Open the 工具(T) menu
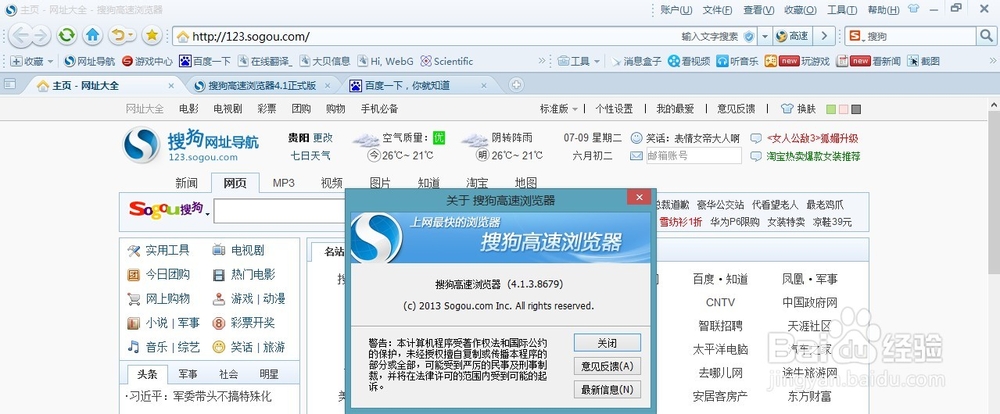Viewport: 1000px width, 414px height. 842,10
